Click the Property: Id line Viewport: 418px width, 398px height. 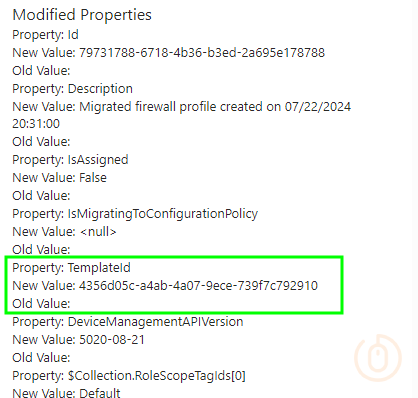click(45, 35)
